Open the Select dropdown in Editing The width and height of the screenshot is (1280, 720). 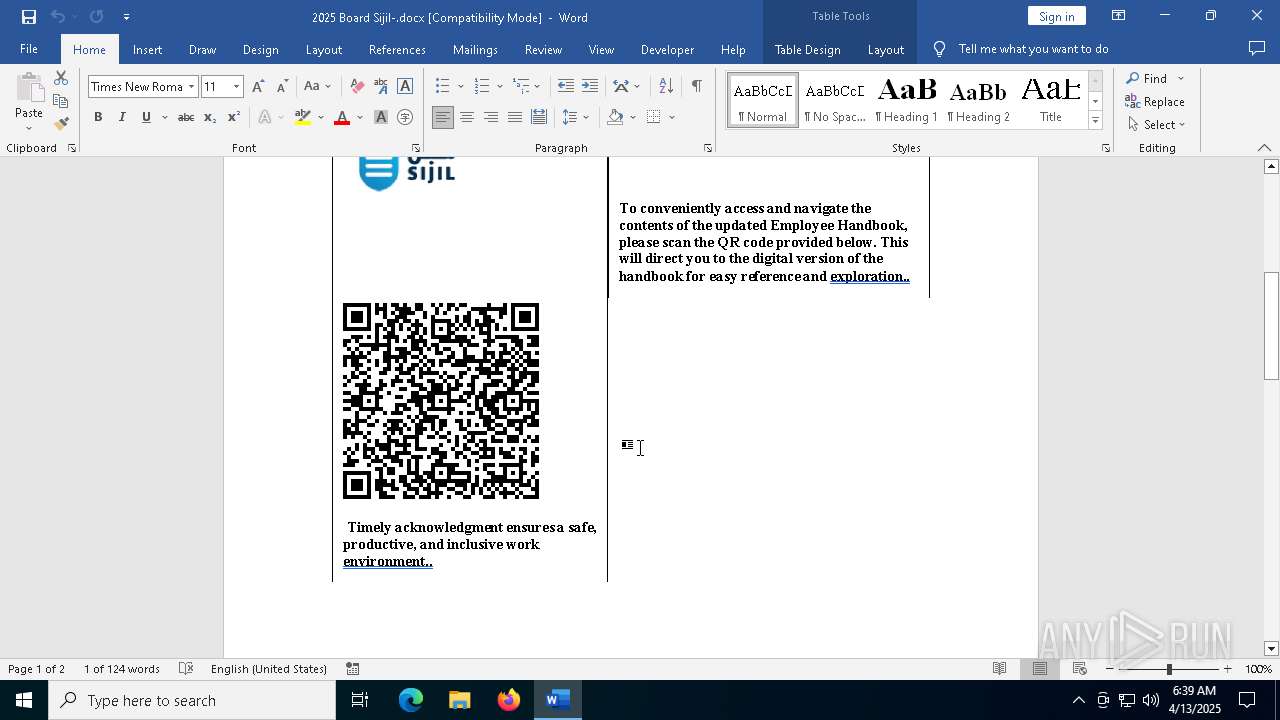tap(1156, 125)
